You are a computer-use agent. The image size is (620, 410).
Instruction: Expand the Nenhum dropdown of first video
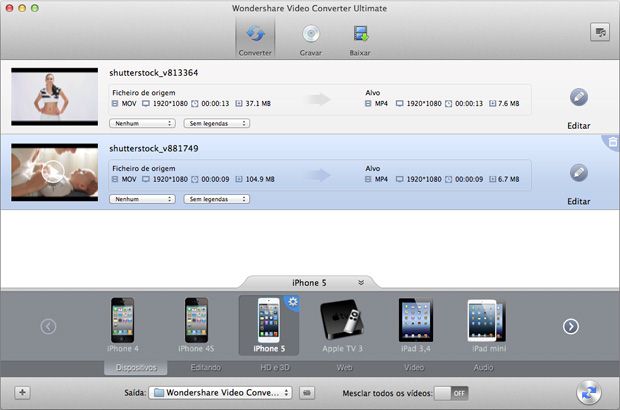click(143, 123)
